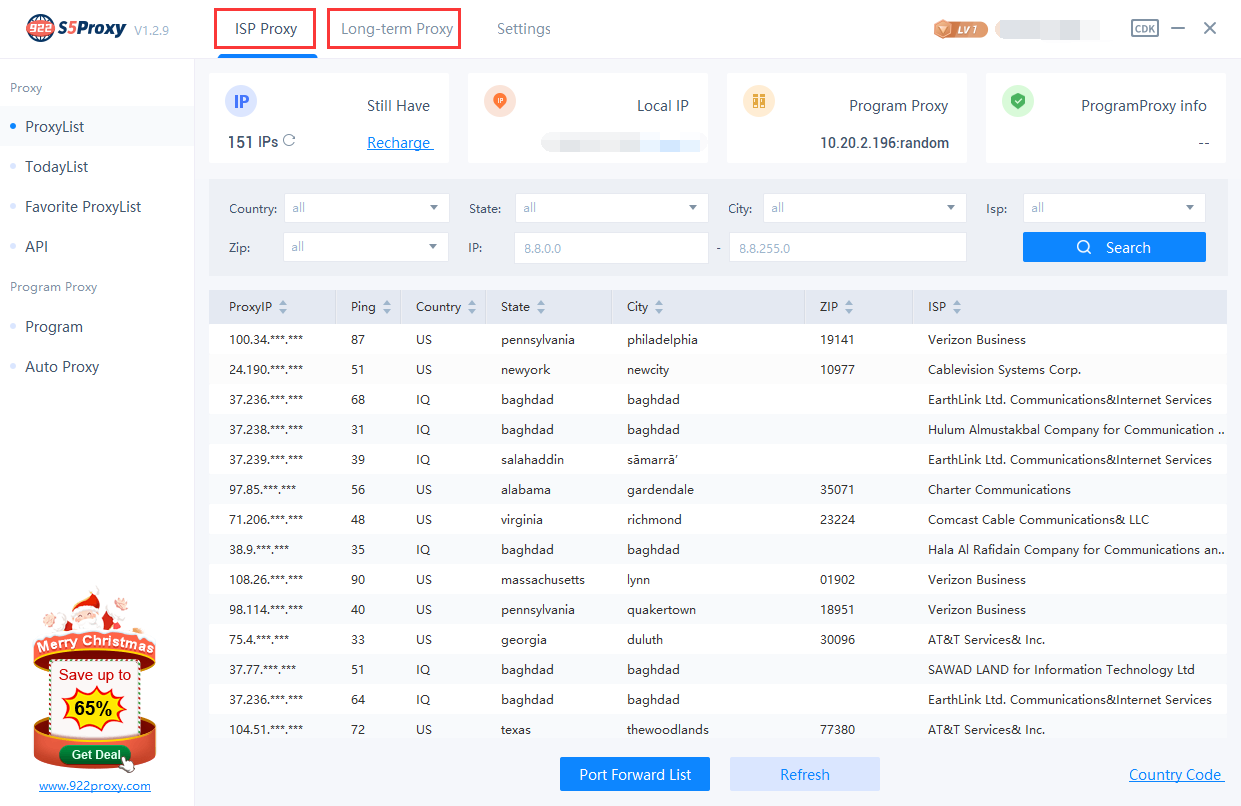Click the yellow Program Proxy icon
The image size is (1241, 806).
click(759, 101)
